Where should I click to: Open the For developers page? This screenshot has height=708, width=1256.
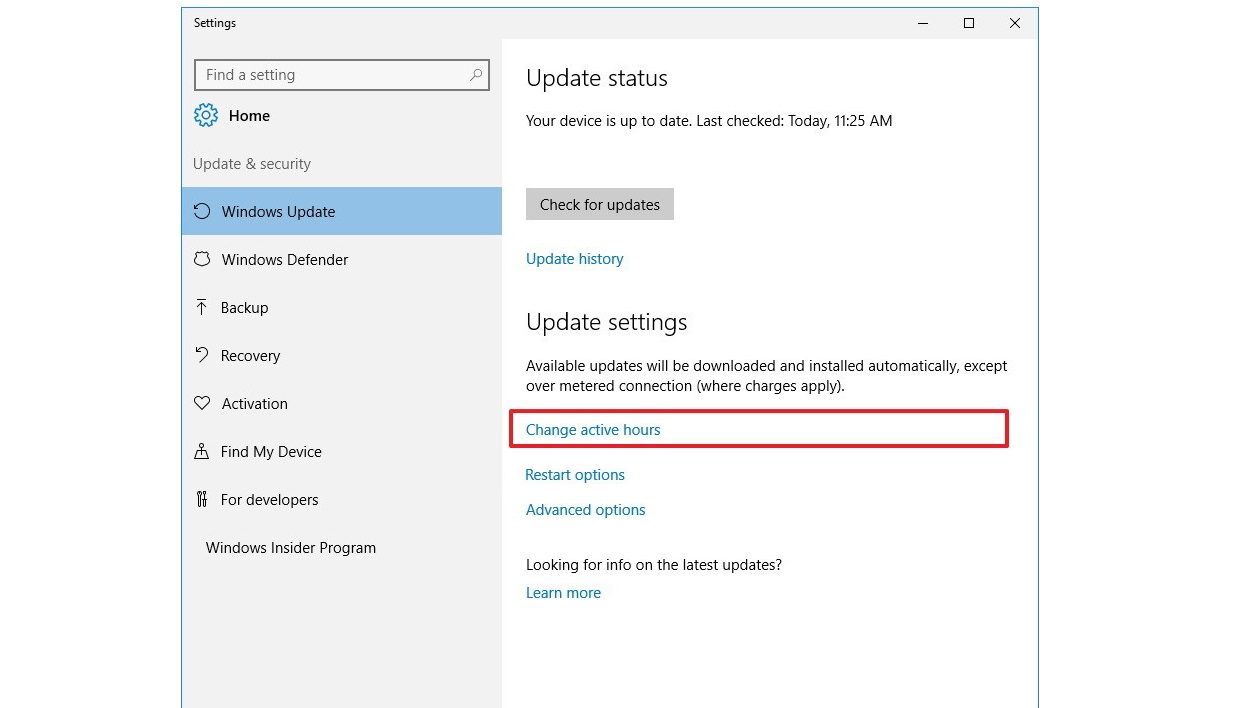click(342, 499)
